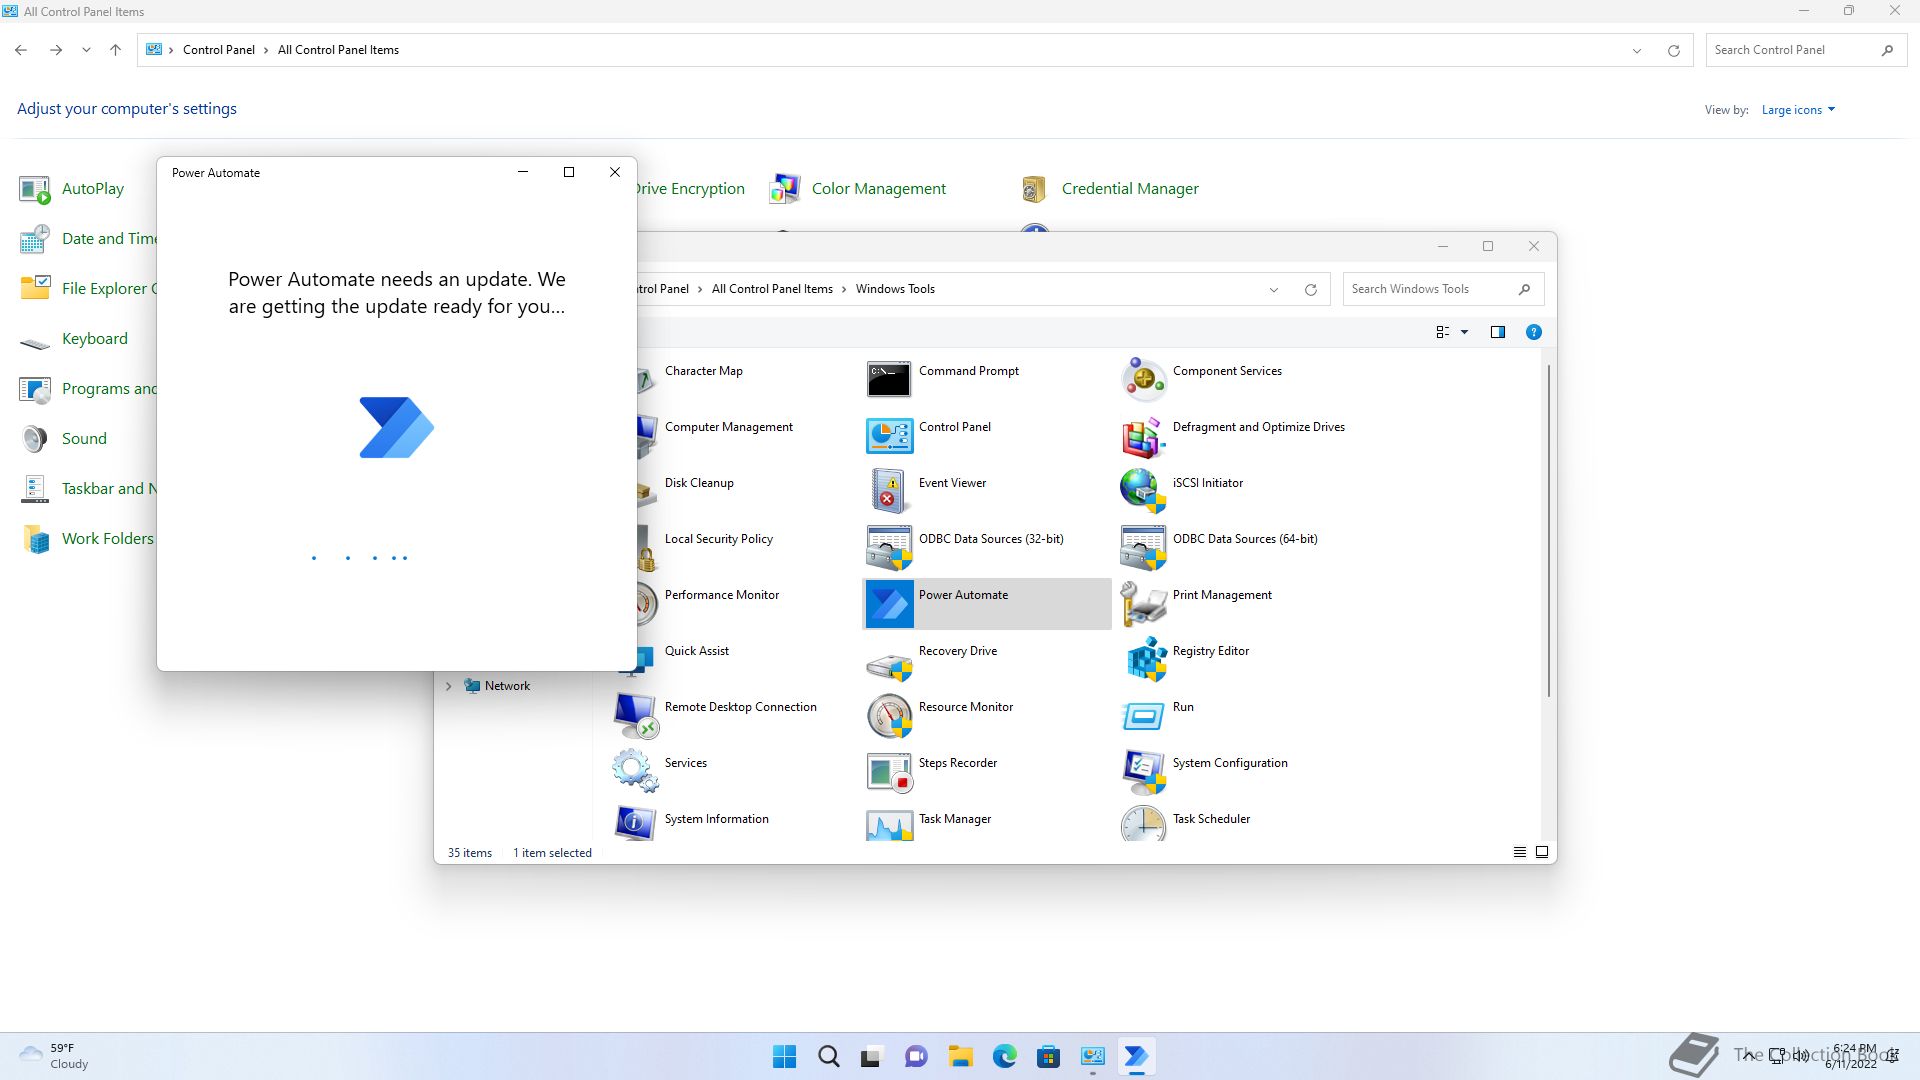This screenshot has width=1920, height=1080.
Task: Switch Windows Tools to details view
Action: [1519, 852]
